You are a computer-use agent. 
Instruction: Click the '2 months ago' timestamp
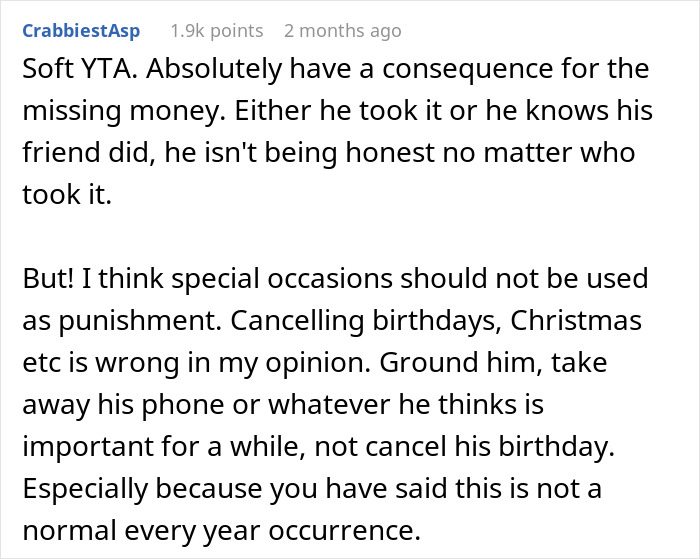[x=342, y=31]
